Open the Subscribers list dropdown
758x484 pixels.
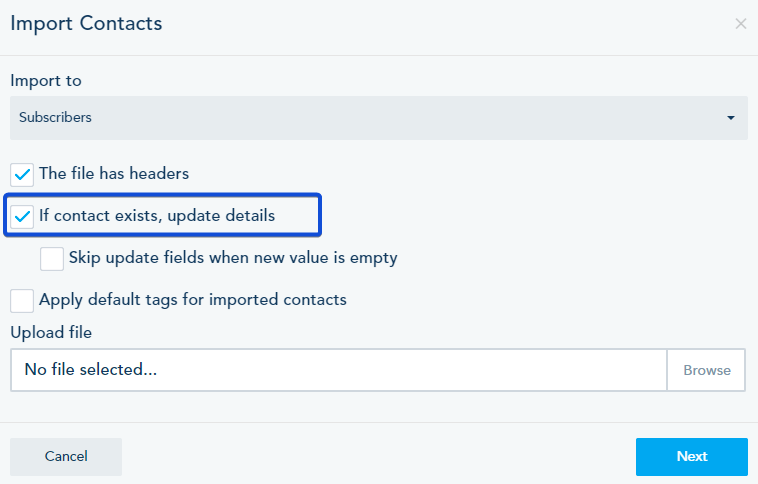(x=378, y=118)
